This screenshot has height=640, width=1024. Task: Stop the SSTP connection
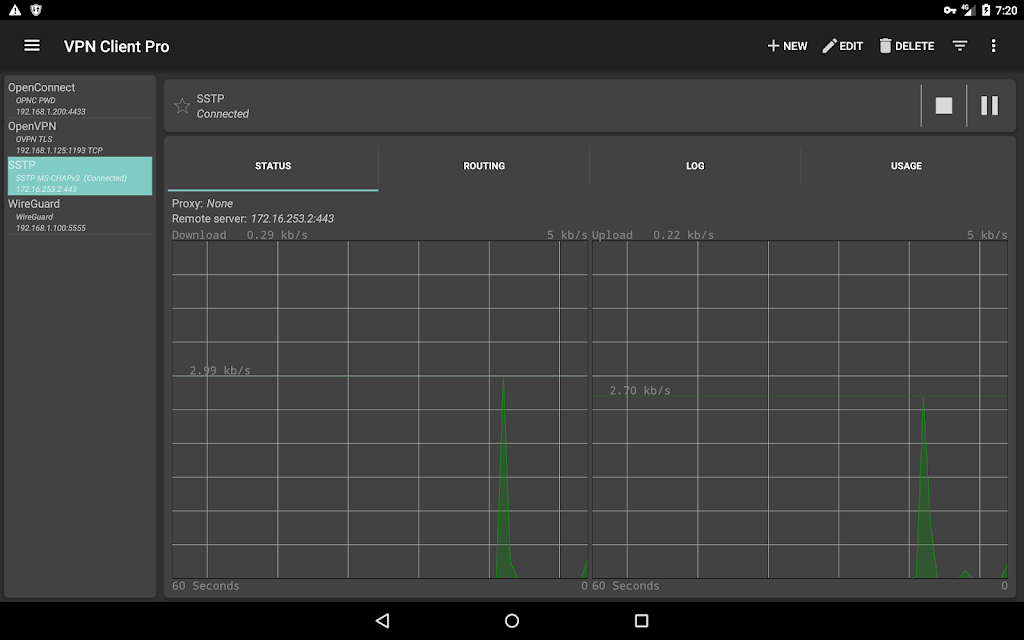[943, 106]
